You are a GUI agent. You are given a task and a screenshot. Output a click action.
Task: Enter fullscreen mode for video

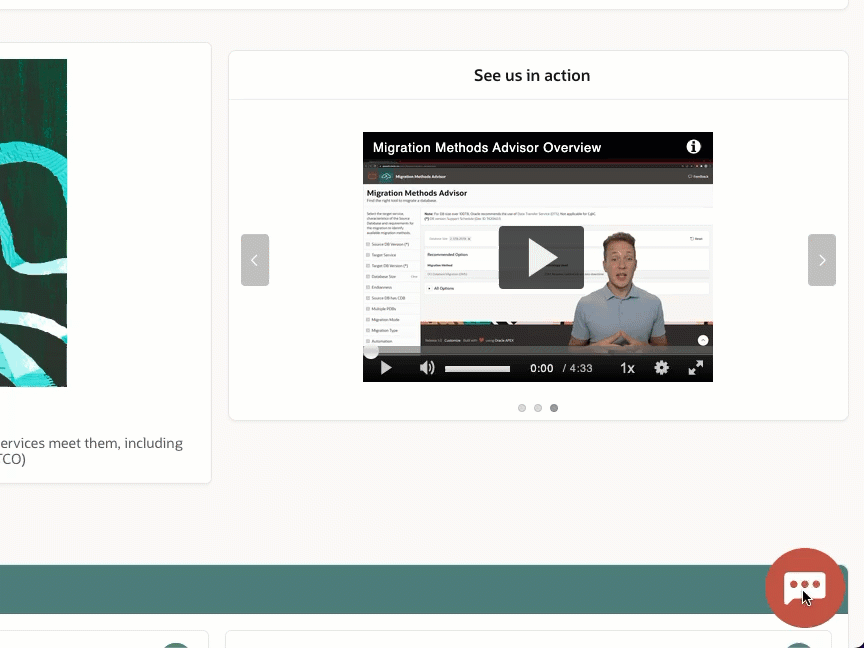tap(696, 368)
